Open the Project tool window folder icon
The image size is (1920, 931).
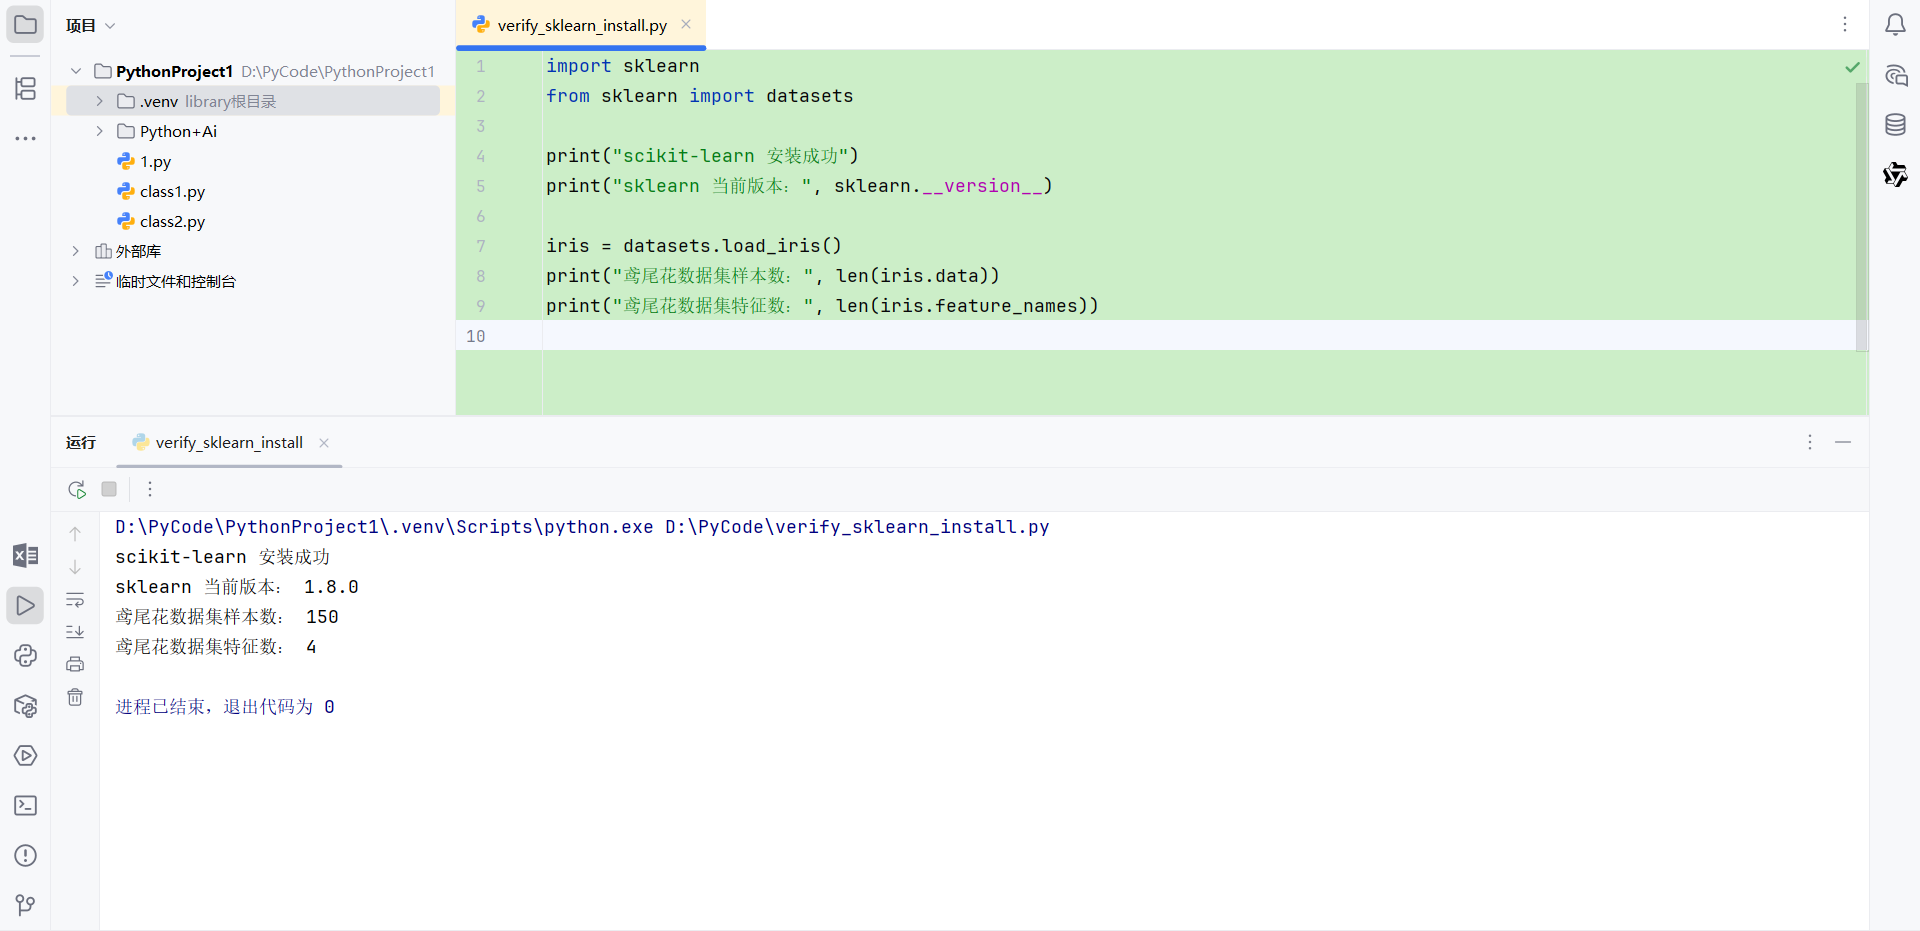25,24
